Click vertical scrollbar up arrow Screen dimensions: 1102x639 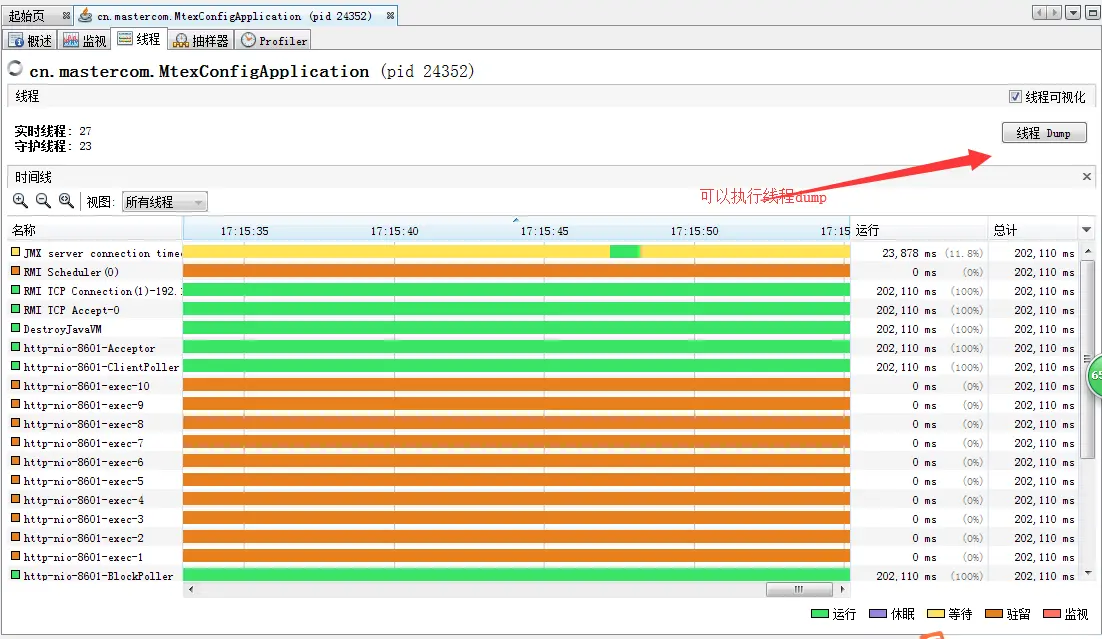pos(1088,251)
